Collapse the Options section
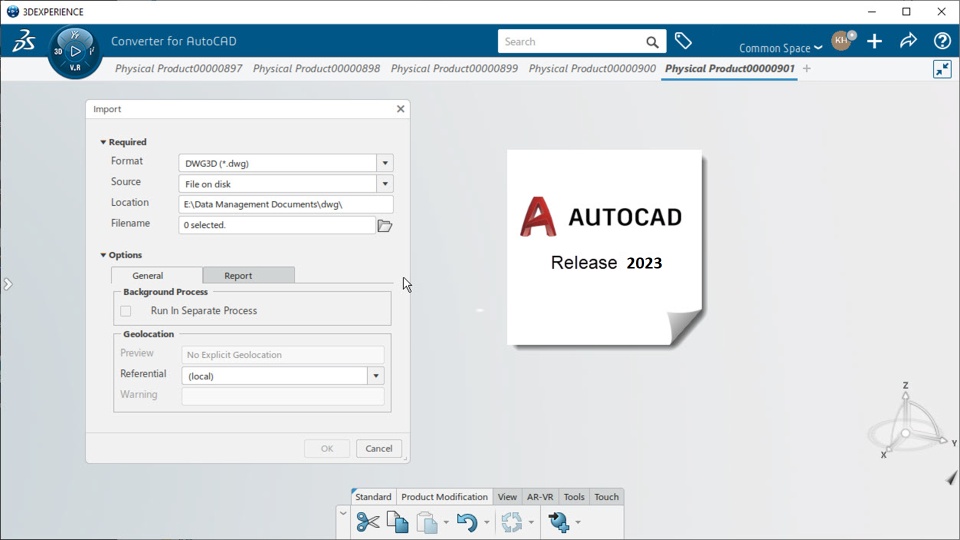 tap(103, 255)
